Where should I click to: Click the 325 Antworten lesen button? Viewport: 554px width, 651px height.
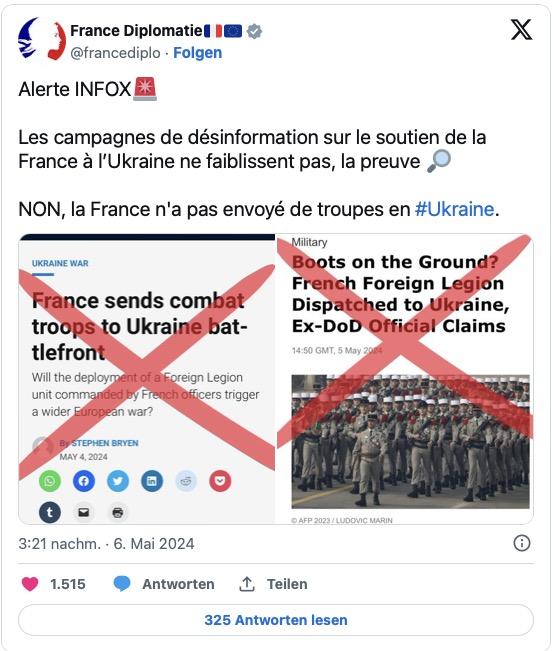[276, 620]
